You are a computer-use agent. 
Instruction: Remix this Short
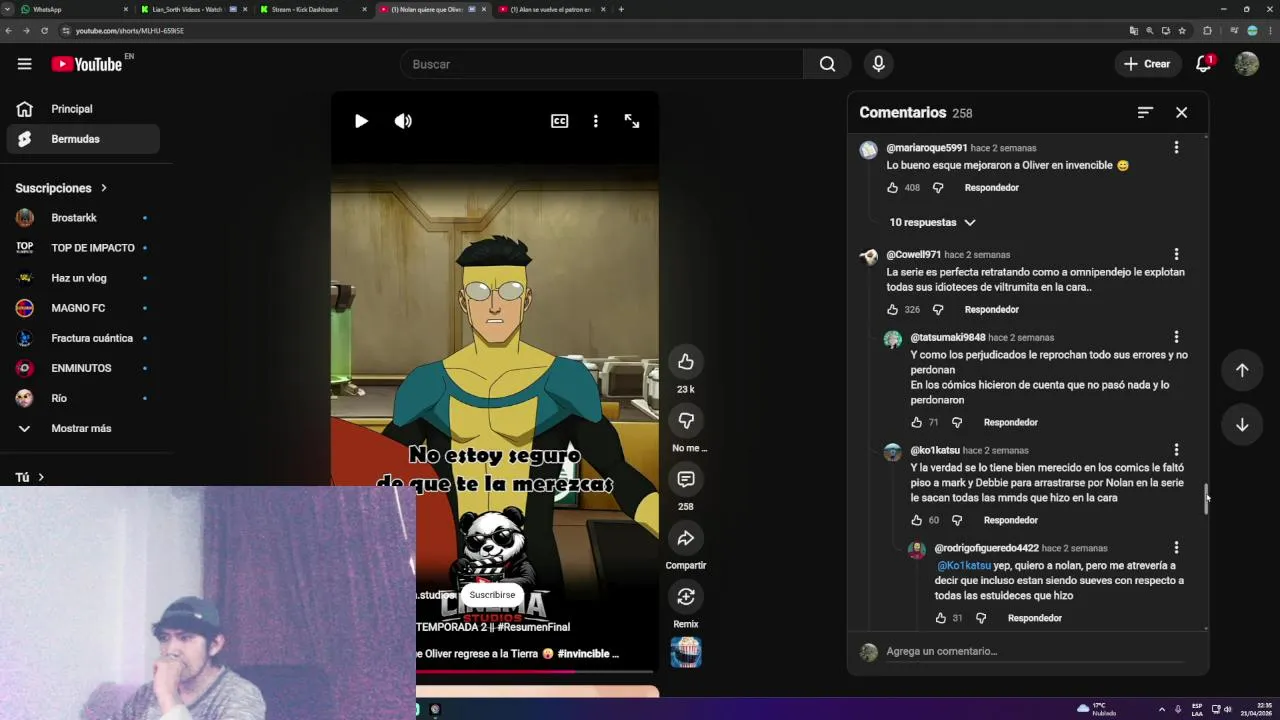pyautogui.click(x=685, y=596)
